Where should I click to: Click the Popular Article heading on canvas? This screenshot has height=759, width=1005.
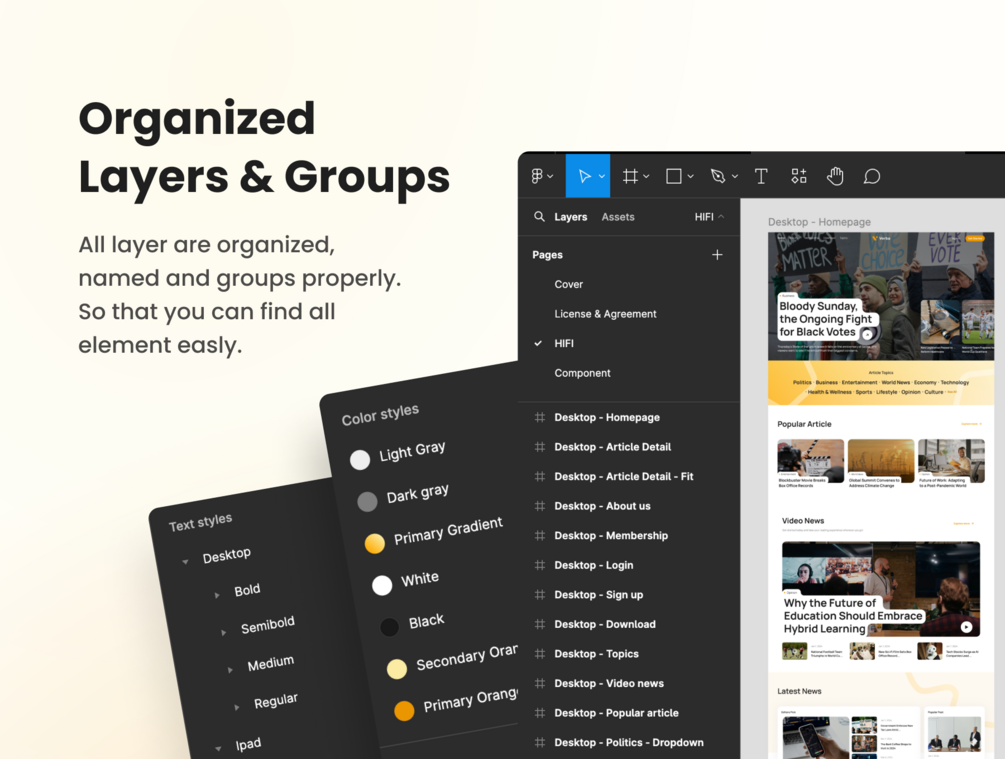click(x=804, y=424)
